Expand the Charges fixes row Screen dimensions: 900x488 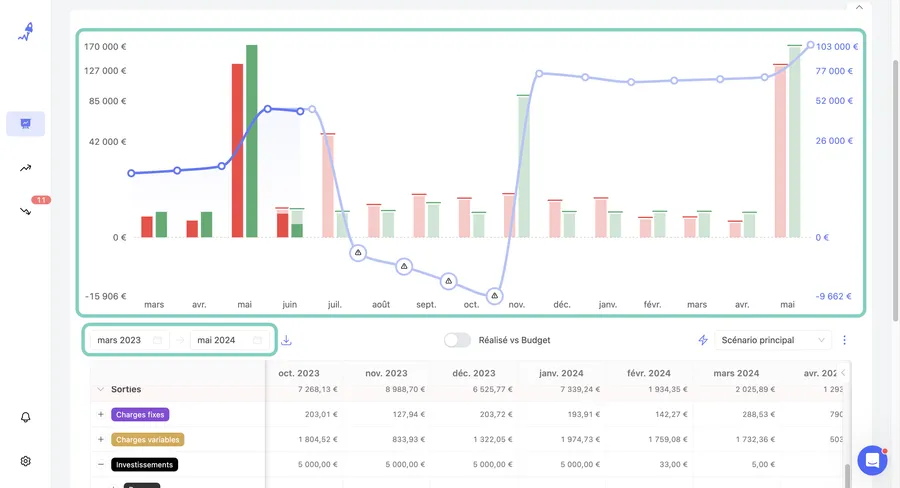tap(100, 415)
